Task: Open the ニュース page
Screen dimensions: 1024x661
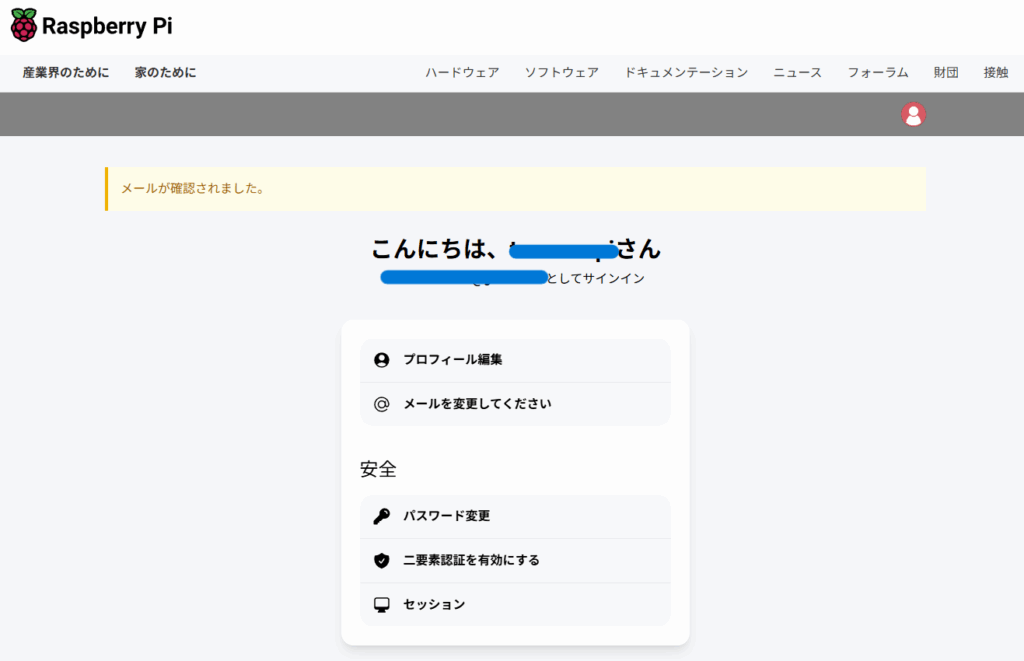Action: 797,72
